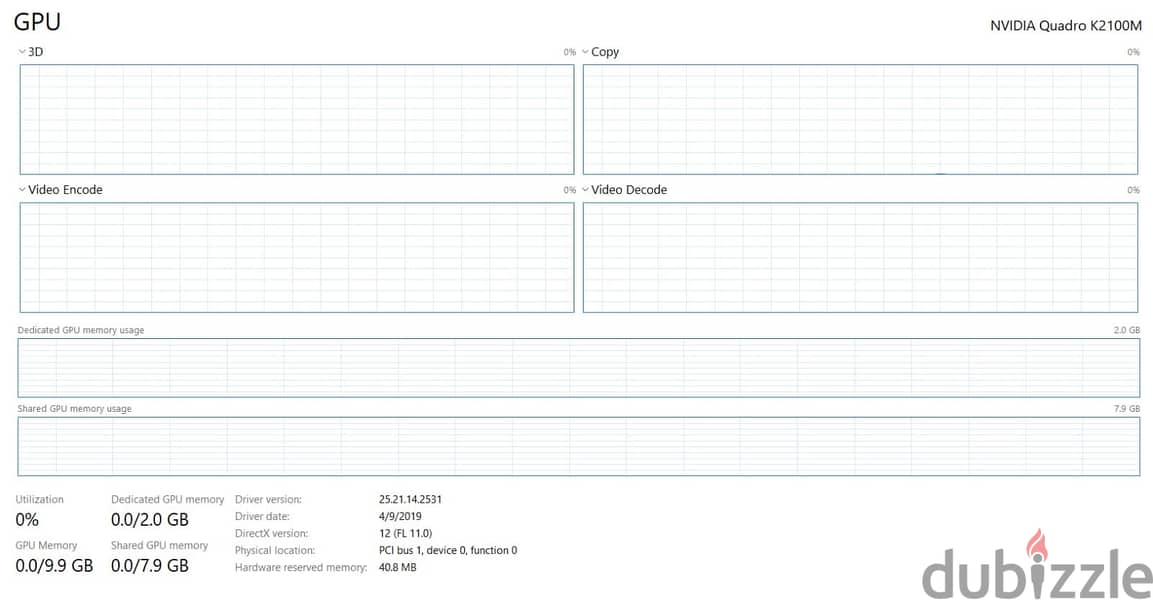
Task: Click the DirectX version 12 (FL 11.0) value
Action: [405, 533]
